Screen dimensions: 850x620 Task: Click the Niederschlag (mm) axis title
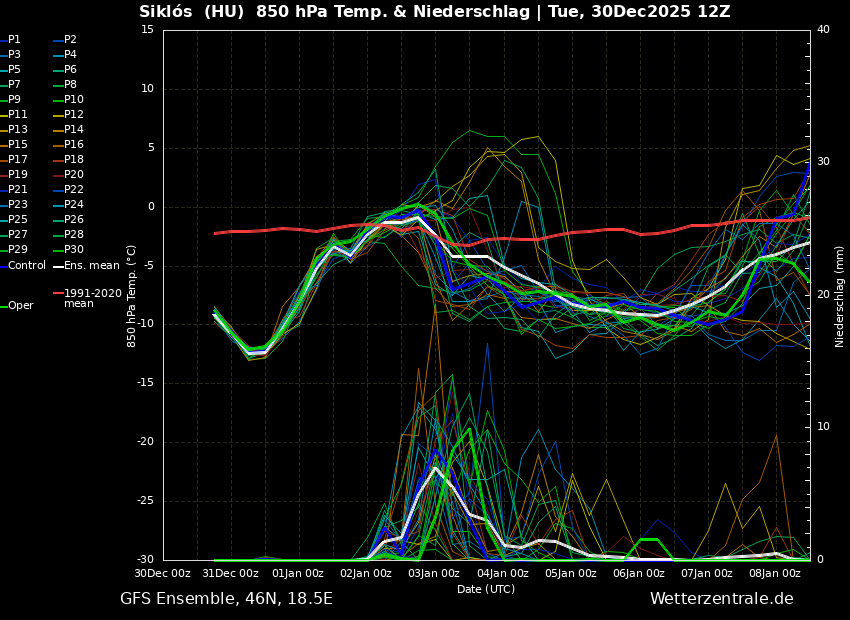[840, 296]
